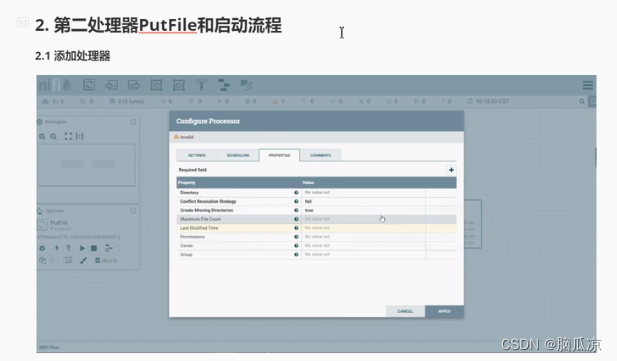The width and height of the screenshot is (617, 361).
Task: Select the Output Port toolbar icon
Action: 134,85
